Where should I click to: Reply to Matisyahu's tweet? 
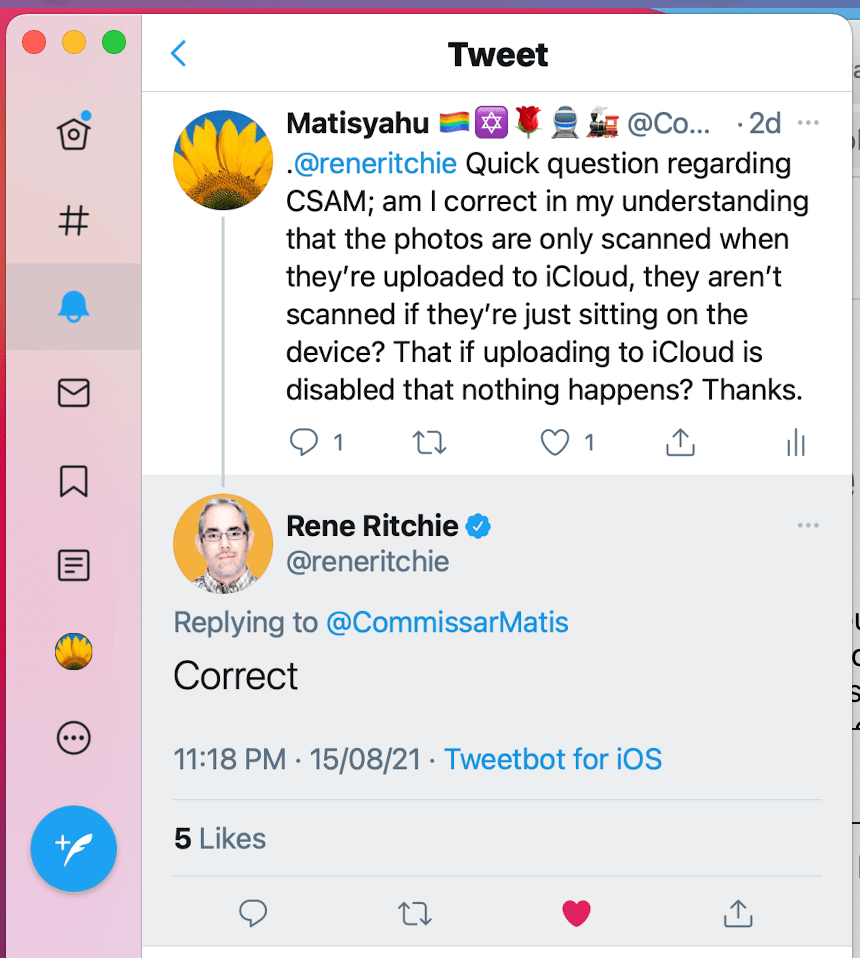pos(303,442)
